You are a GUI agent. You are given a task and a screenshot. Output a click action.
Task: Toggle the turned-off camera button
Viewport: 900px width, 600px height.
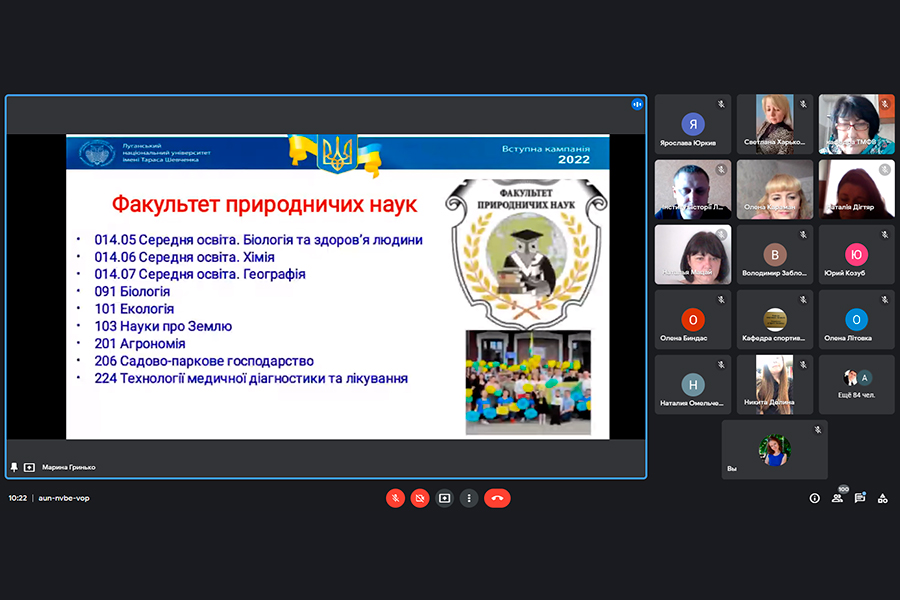point(420,498)
